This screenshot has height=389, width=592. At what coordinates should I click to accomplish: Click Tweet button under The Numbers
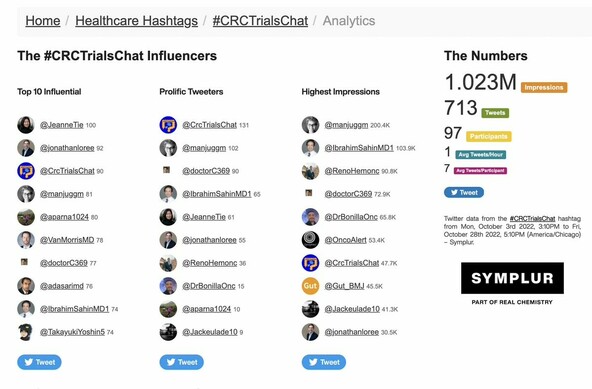point(464,193)
